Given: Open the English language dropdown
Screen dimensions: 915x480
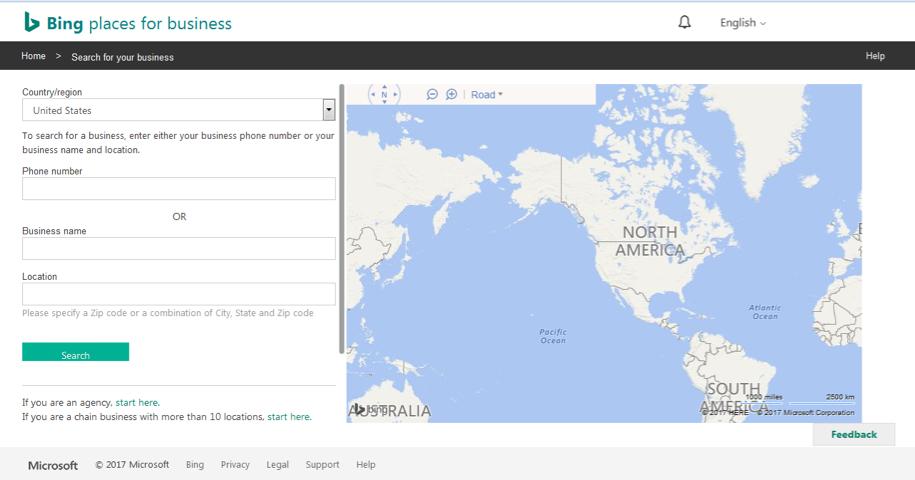Looking at the screenshot, I should point(743,23).
